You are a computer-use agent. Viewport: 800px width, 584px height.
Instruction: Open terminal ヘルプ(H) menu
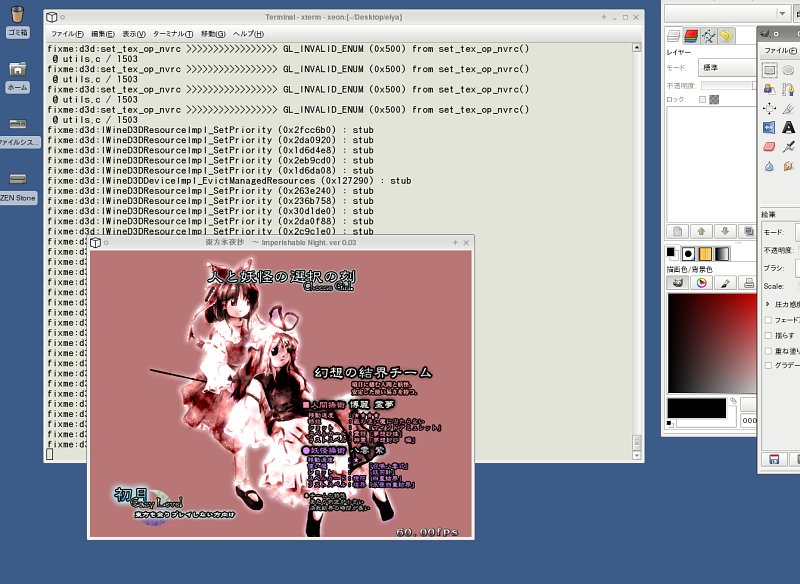point(248,34)
